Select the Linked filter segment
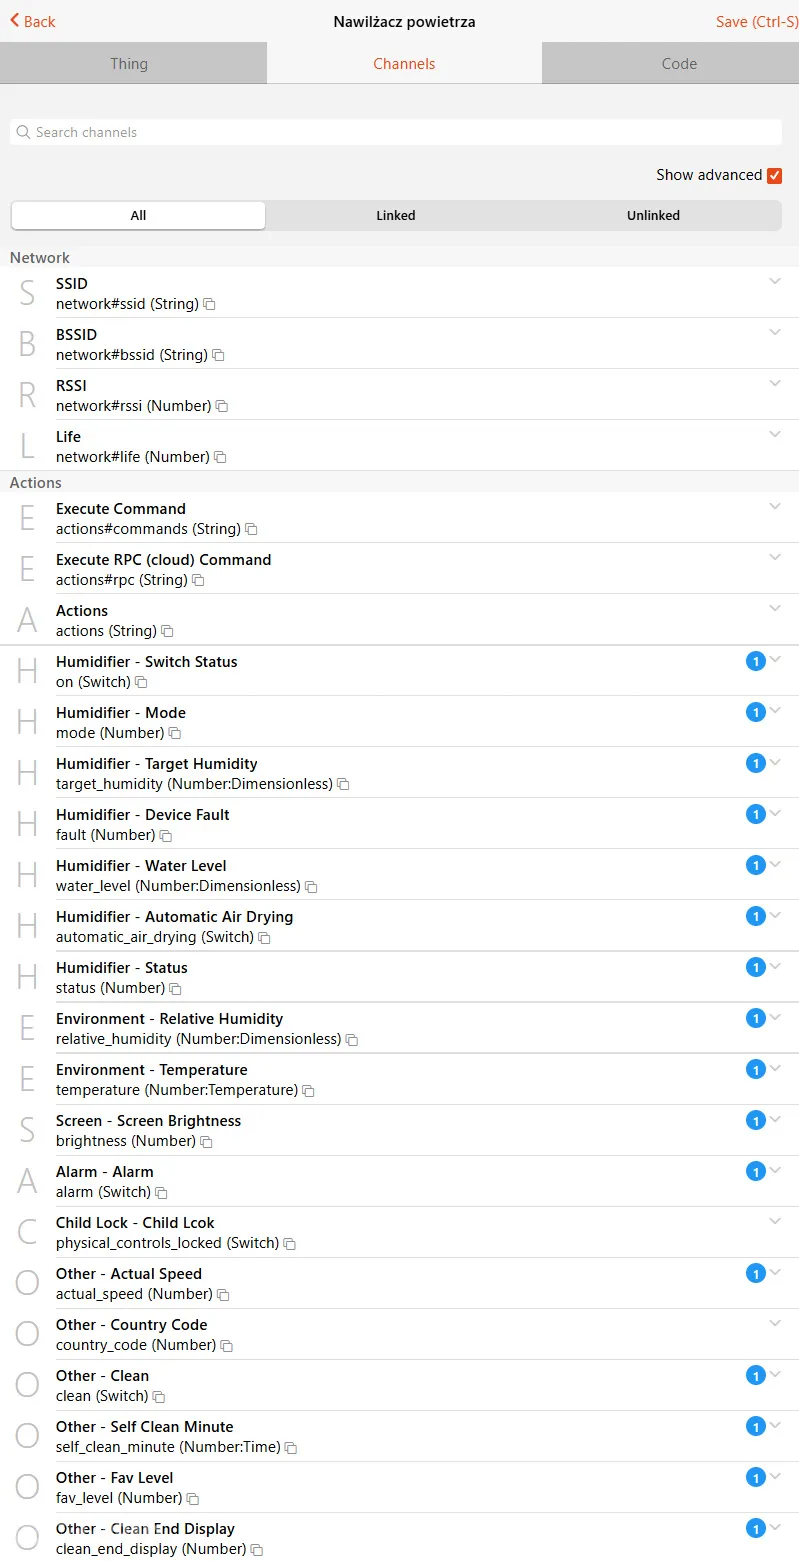The image size is (799, 1561). click(396, 215)
